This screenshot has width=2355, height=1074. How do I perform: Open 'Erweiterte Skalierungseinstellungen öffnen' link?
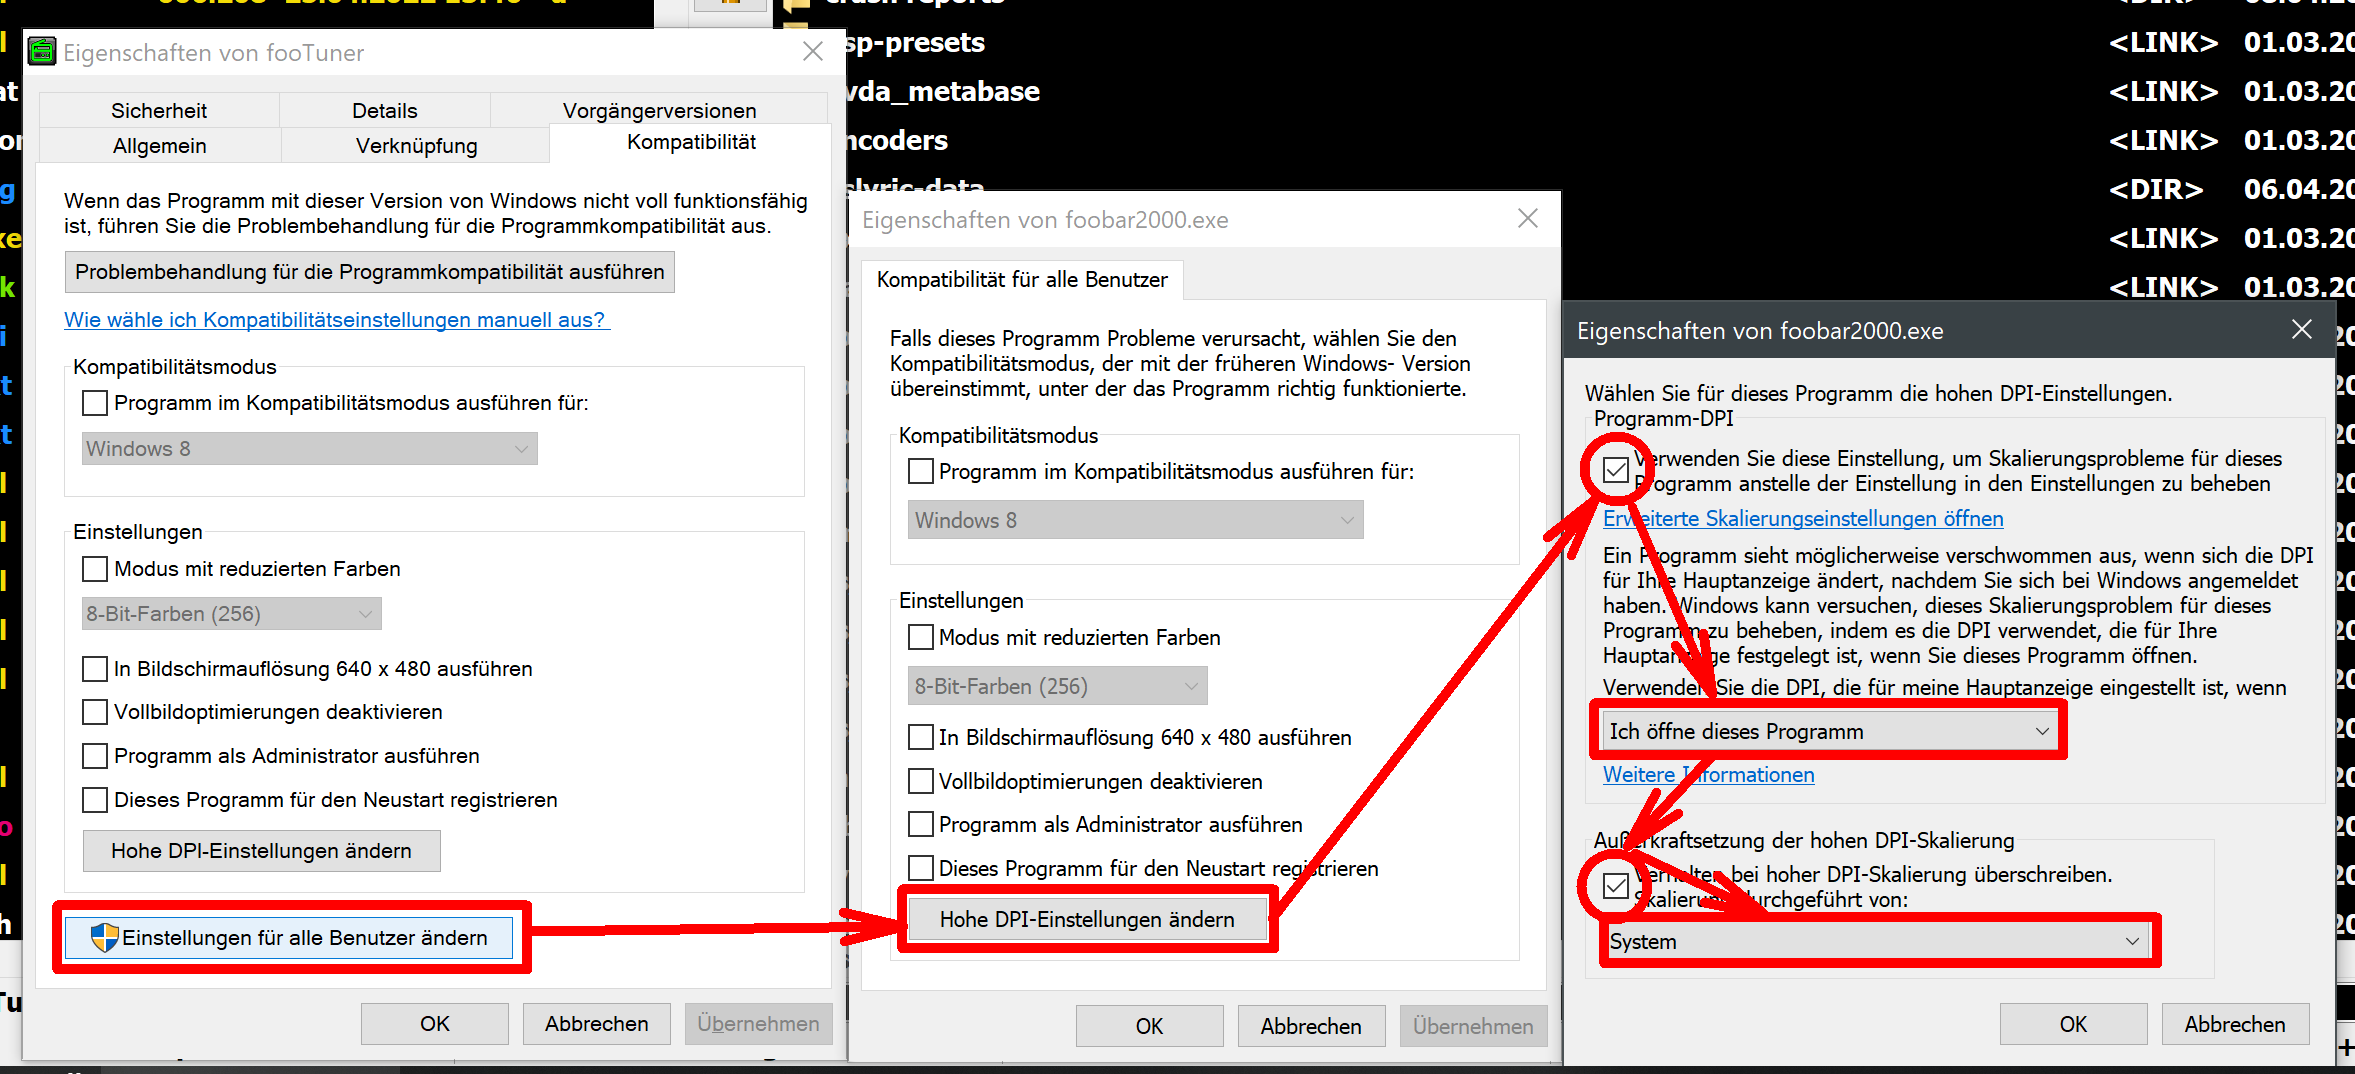pyautogui.click(x=1803, y=519)
